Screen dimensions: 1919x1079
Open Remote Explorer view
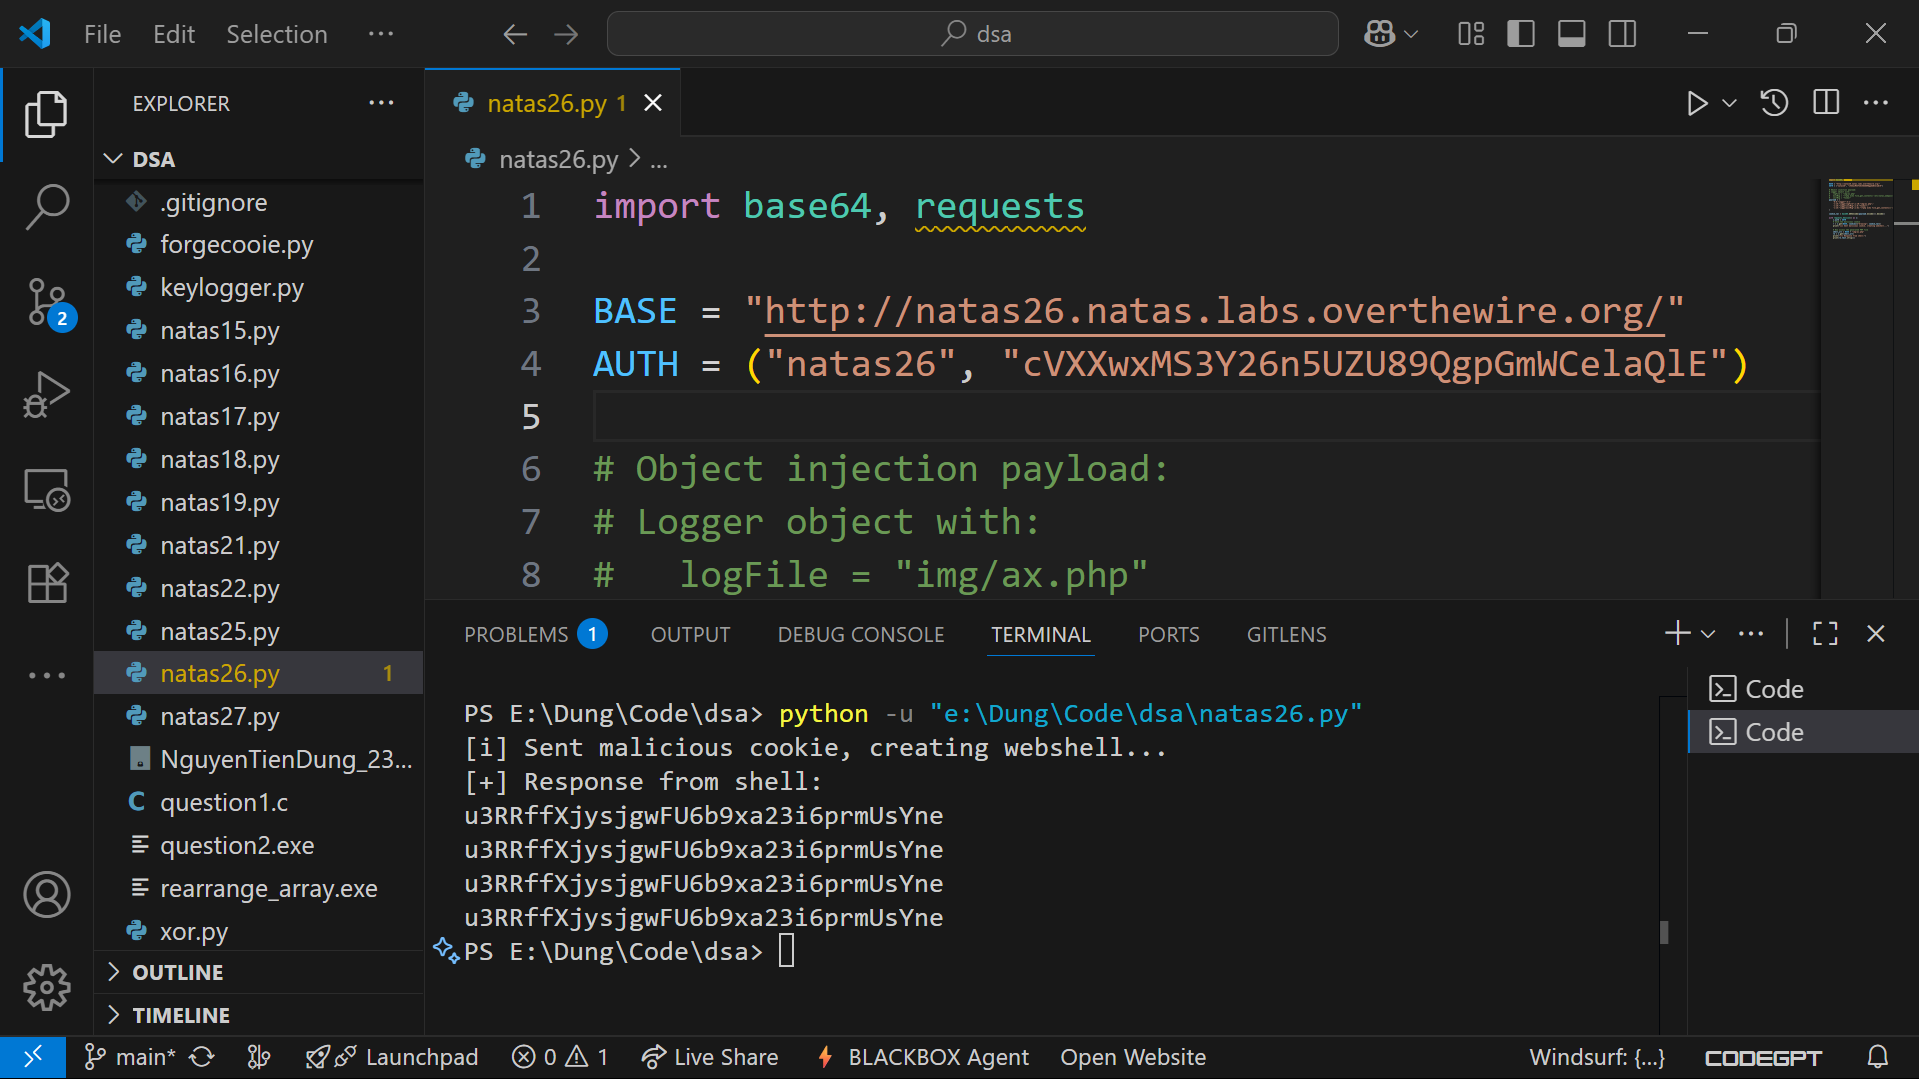coord(46,490)
